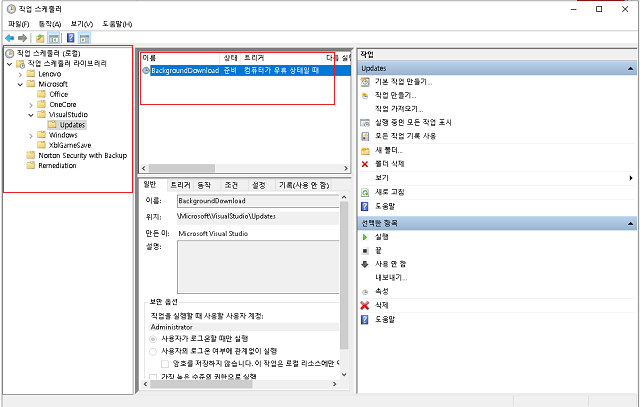Select Norton Security with Backup folder

coord(82,156)
